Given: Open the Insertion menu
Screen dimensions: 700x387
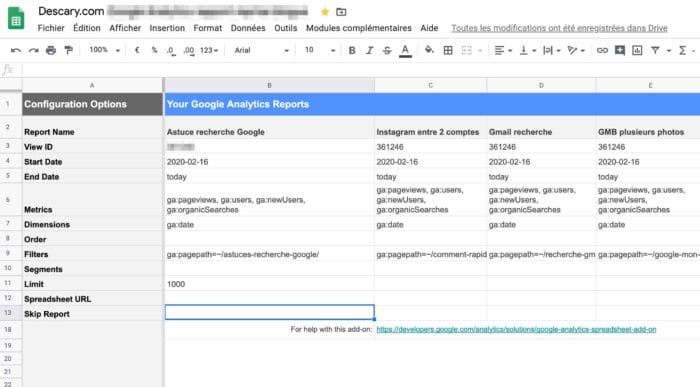Looking at the screenshot, I should click(x=167, y=28).
